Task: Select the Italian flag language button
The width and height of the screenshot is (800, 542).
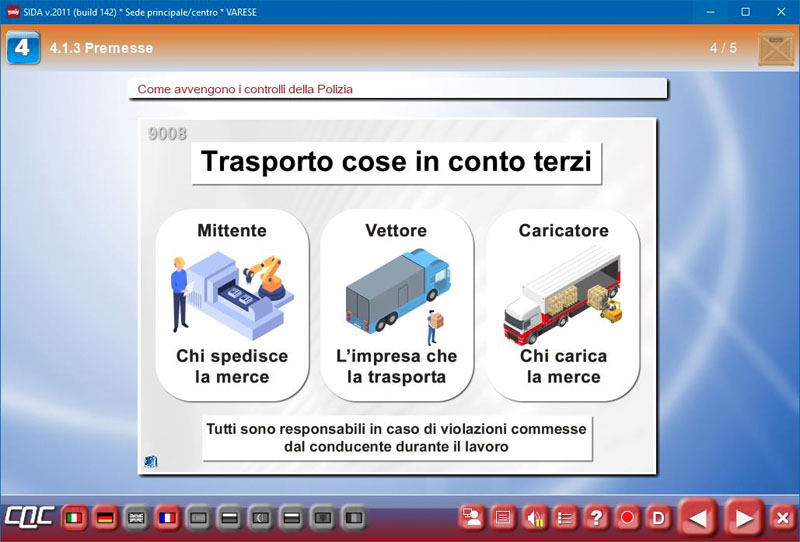Action: (73, 518)
